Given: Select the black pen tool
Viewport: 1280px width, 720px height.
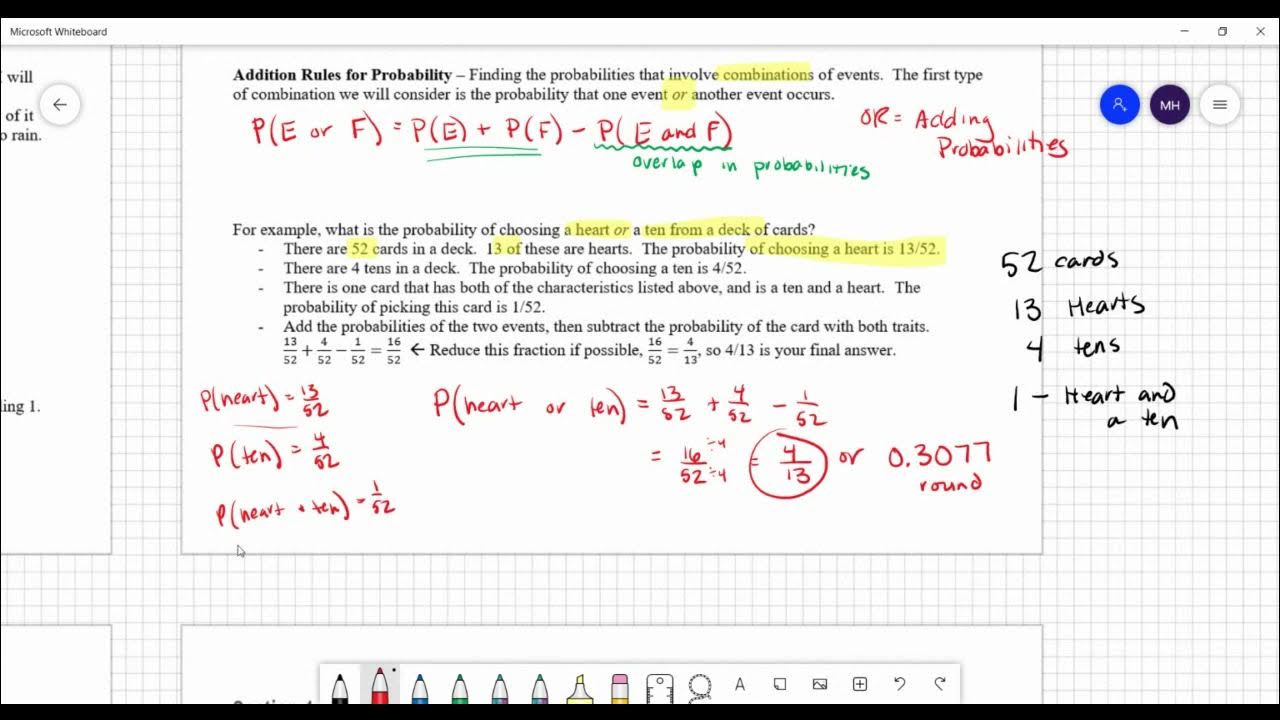Looking at the screenshot, I should (x=339, y=687).
